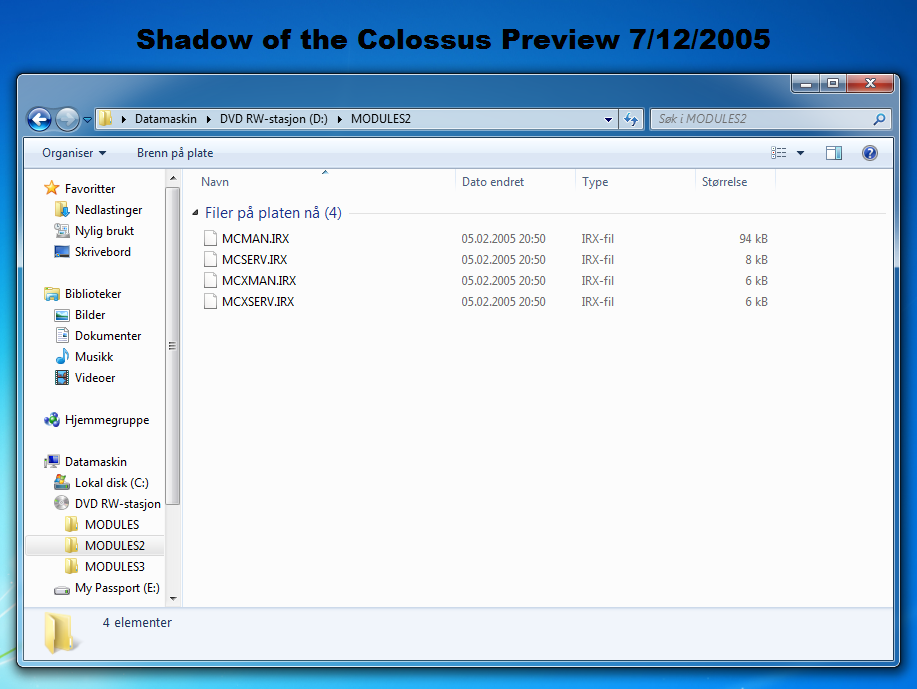Open the Dokumenter library

(108, 336)
